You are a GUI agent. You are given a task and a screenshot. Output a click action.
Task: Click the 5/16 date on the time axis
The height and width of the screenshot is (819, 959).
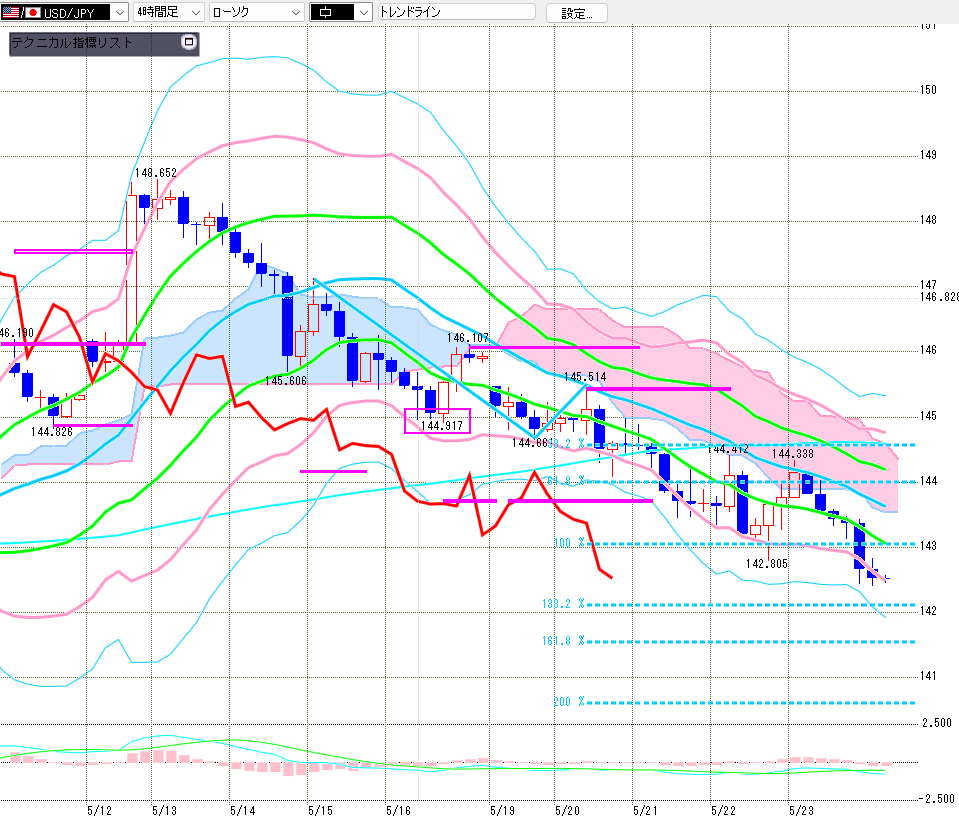pyautogui.click(x=399, y=810)
